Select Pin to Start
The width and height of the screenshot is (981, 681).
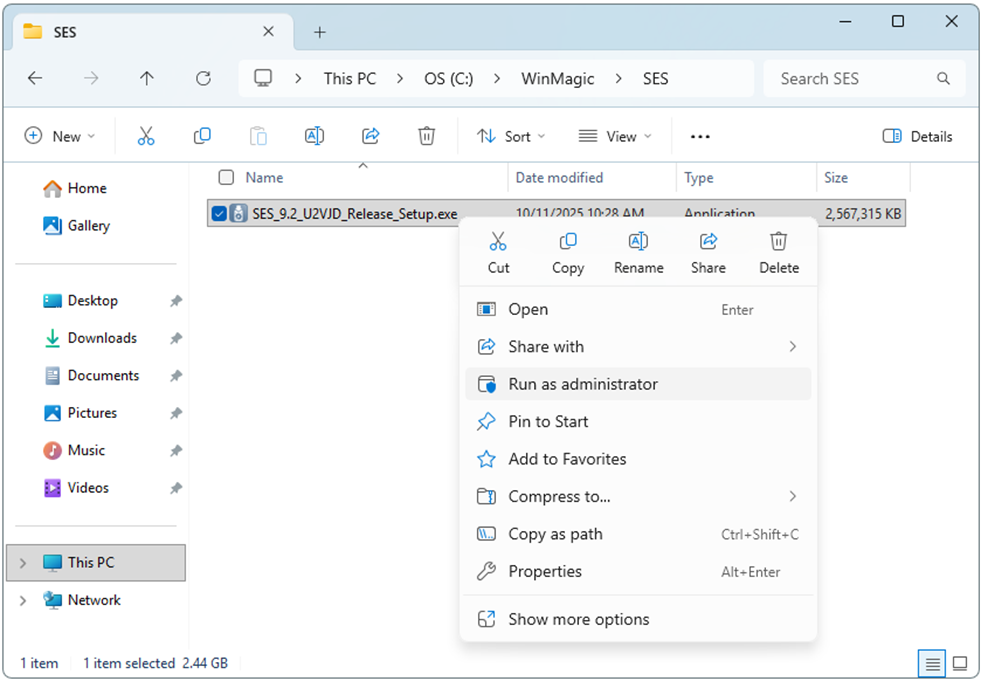pos(638,422)
